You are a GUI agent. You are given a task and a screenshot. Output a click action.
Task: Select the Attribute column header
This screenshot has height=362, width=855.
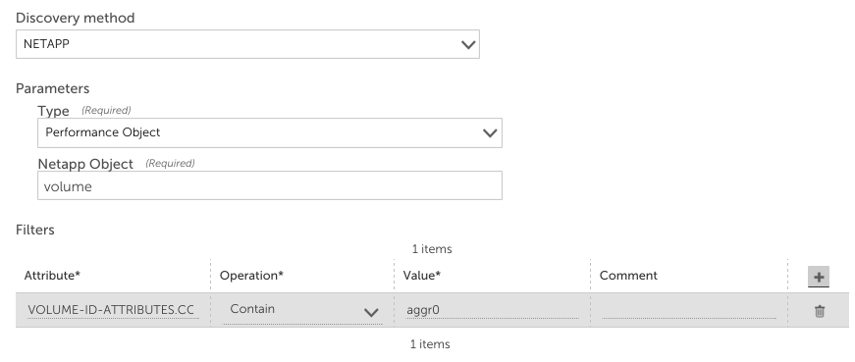tap(52, 275)
